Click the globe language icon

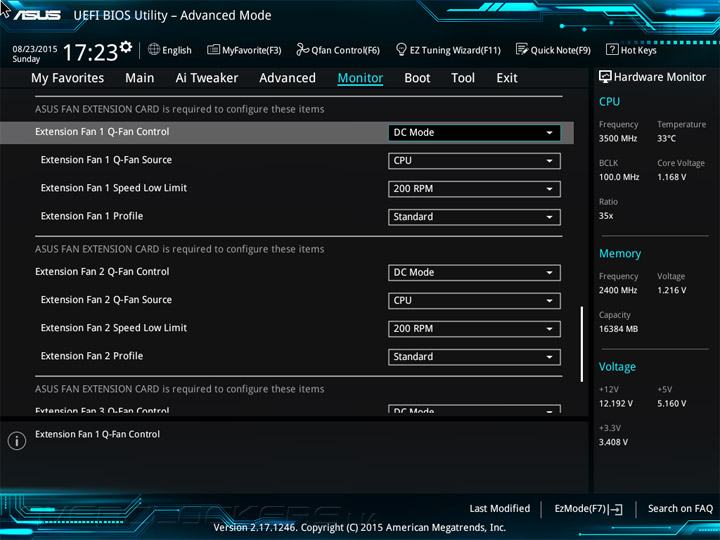click(154, 49)
